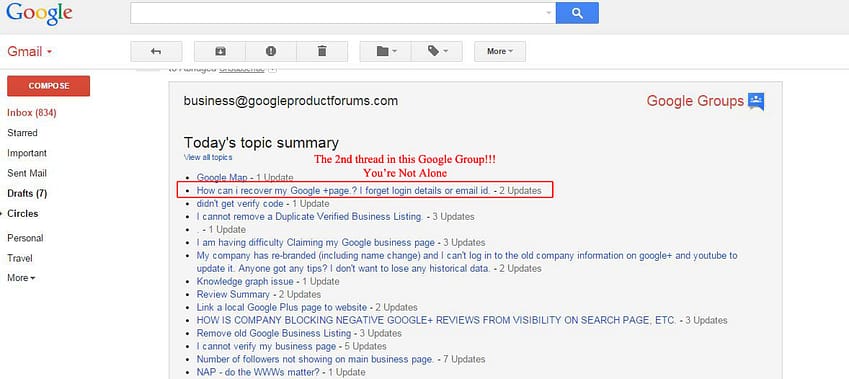Screen dimensions: 849x379
Task: Open 'Remove old Google Business Listing' topic
Action: click(x=274, y=334)
